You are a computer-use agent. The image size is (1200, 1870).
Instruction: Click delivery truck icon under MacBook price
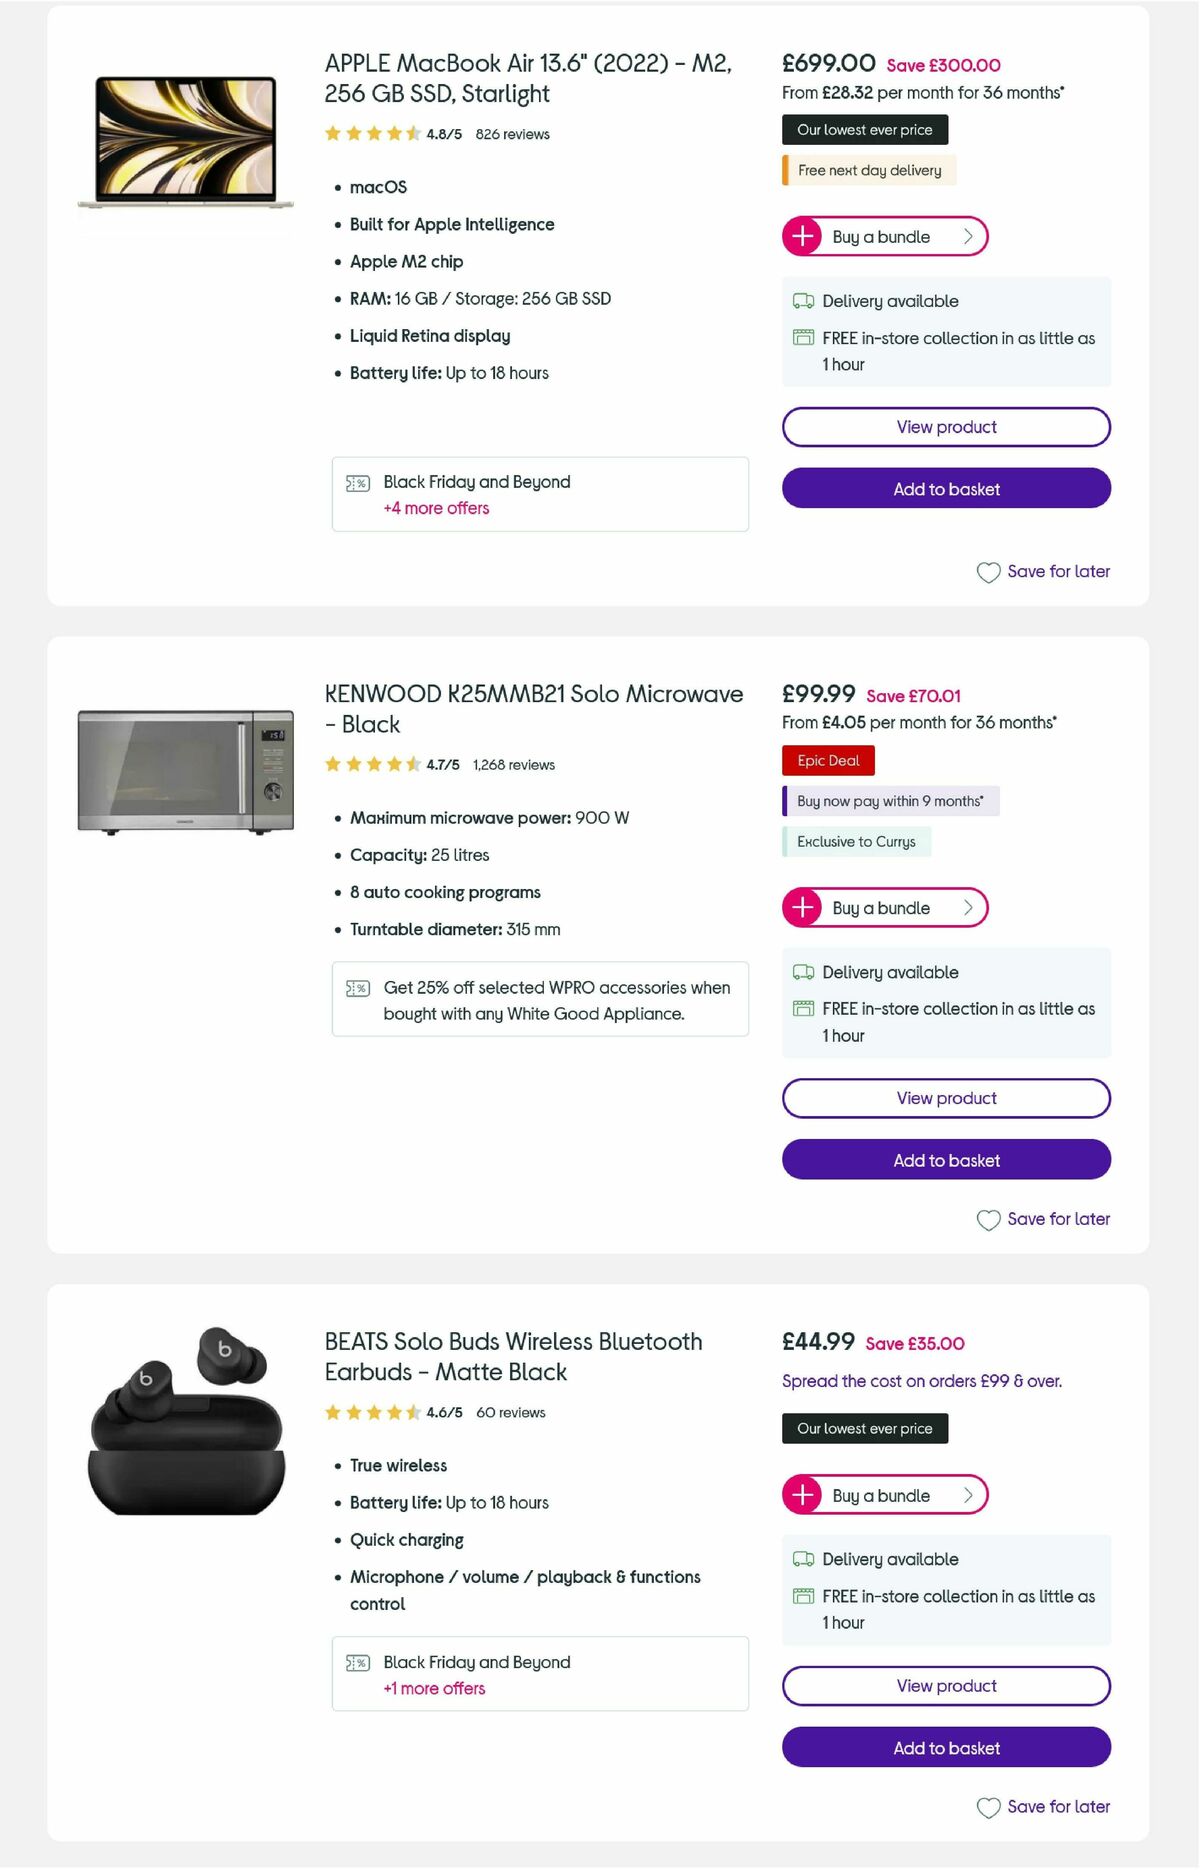coord(803,300)
